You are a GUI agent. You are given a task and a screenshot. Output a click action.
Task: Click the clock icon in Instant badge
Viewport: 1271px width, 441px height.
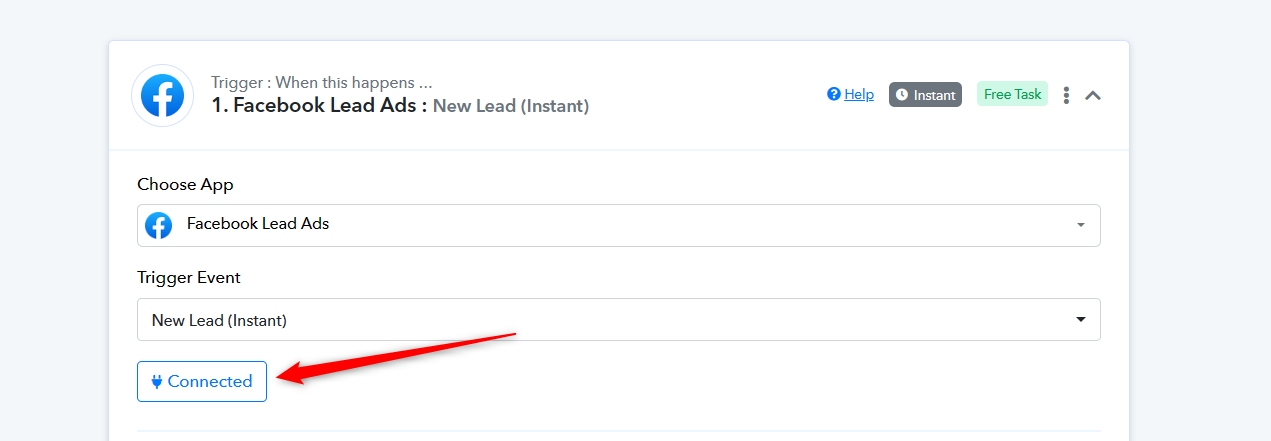point(902,95)
